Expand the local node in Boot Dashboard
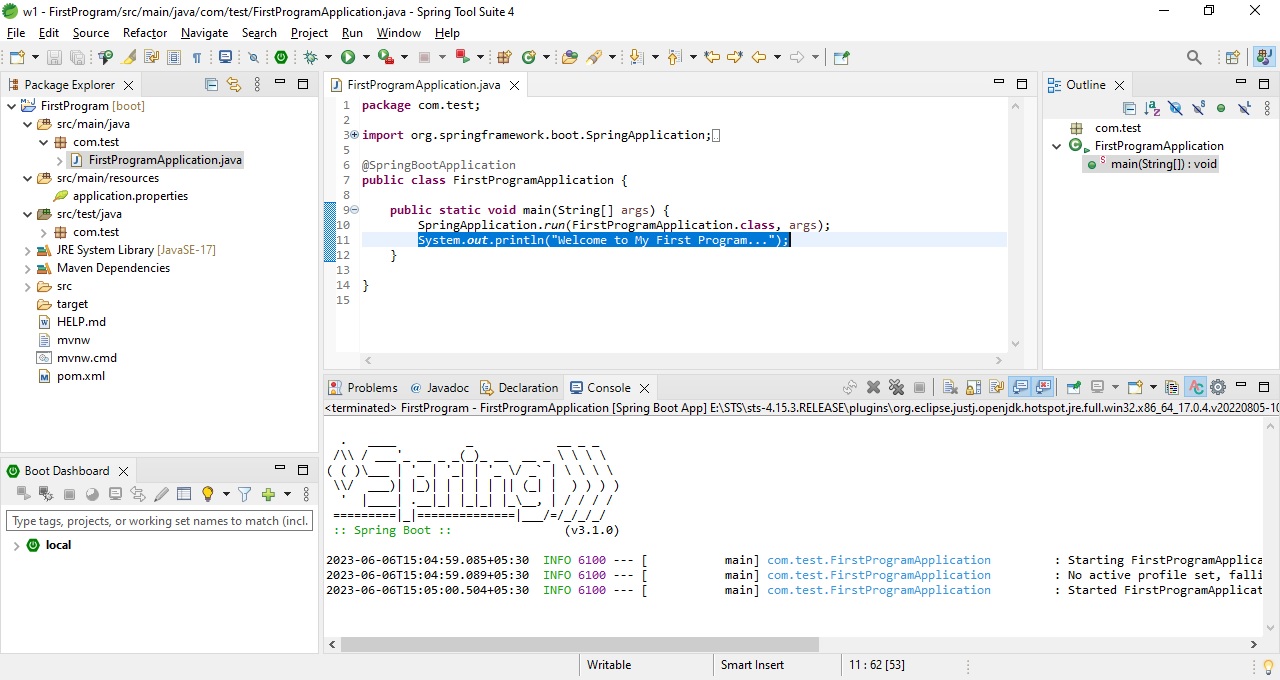The width and height of the screenshot is (1280, 680). pos(17,545)
